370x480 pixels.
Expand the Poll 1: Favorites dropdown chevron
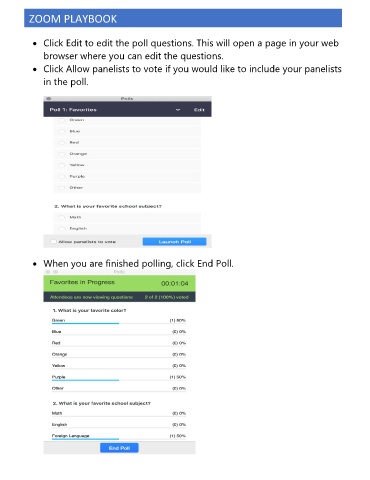[178, 110]
